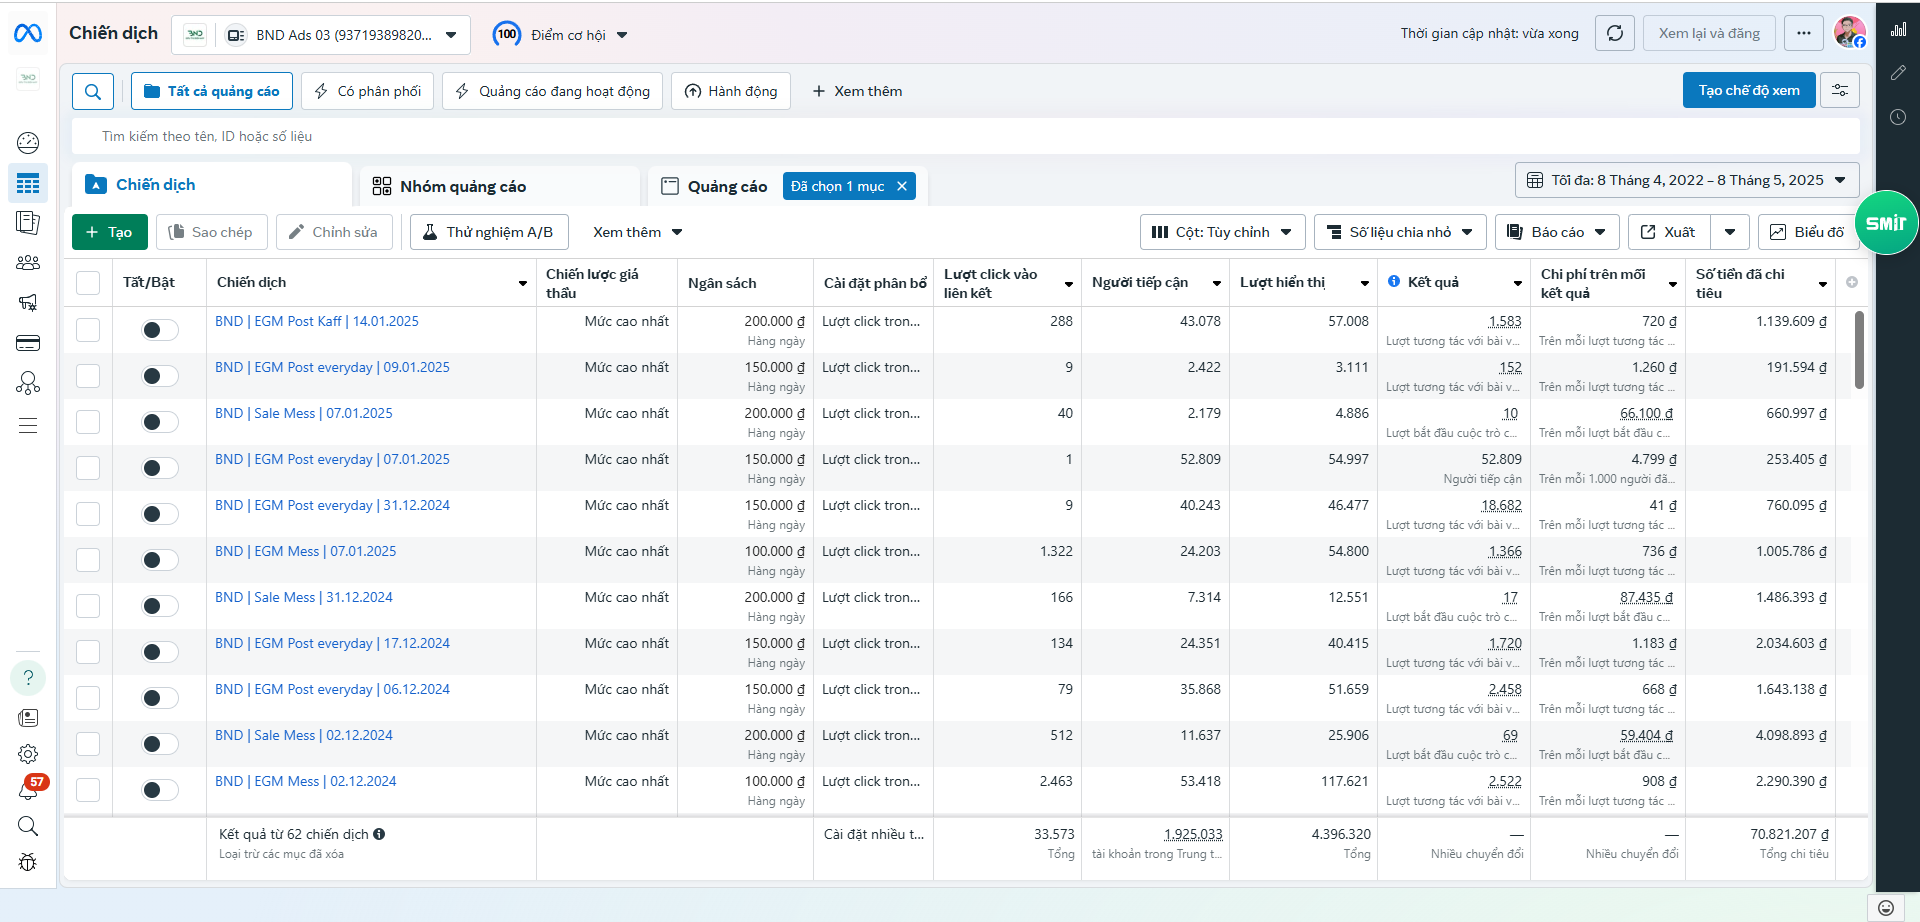This screenshot has width=1920, height=922.
Task: Click the billing card icon in sidebar
Action: [28, 343]
